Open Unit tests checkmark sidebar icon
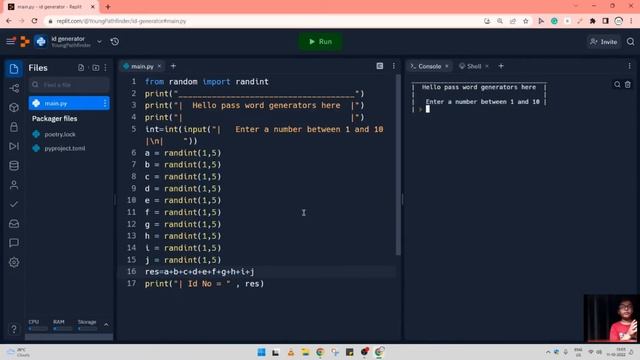 [14, 204]
